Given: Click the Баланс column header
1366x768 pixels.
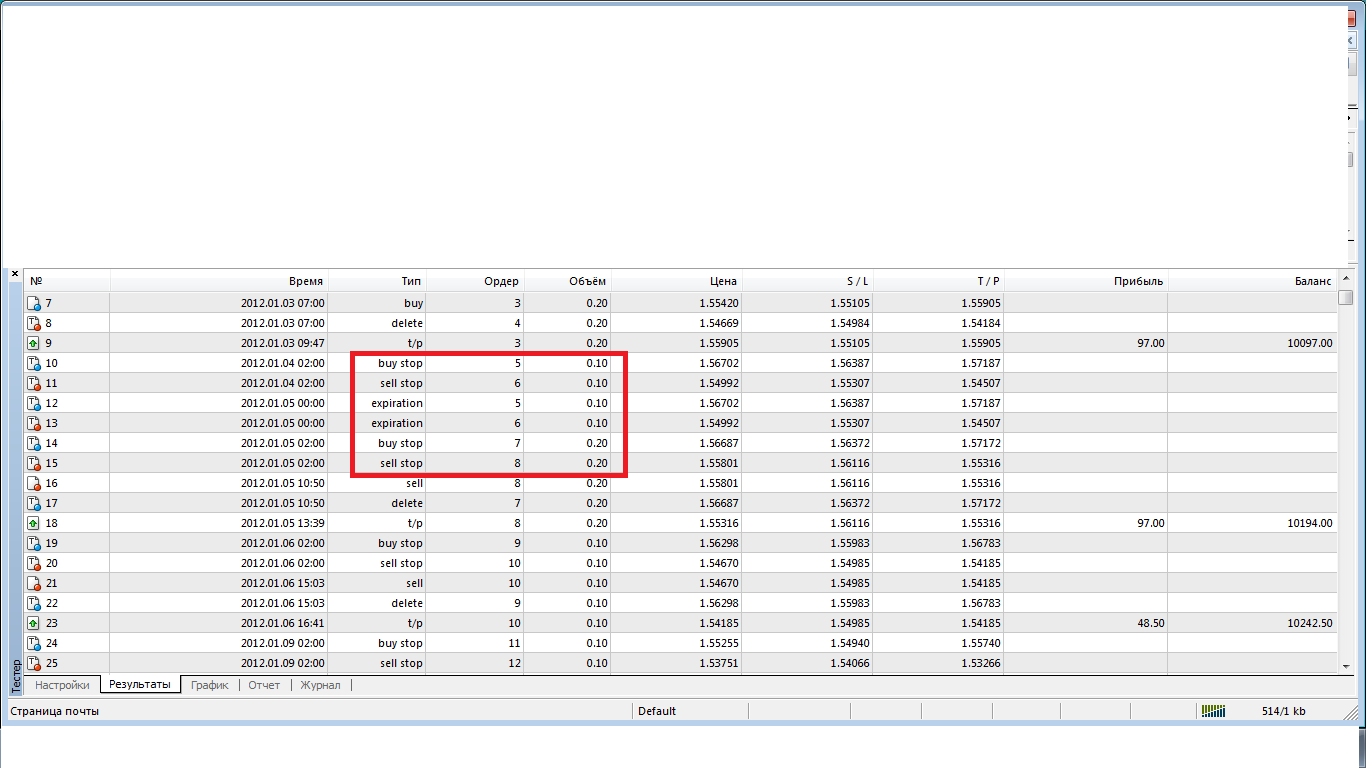Looking at the screenshot, I should [1252, 281].
